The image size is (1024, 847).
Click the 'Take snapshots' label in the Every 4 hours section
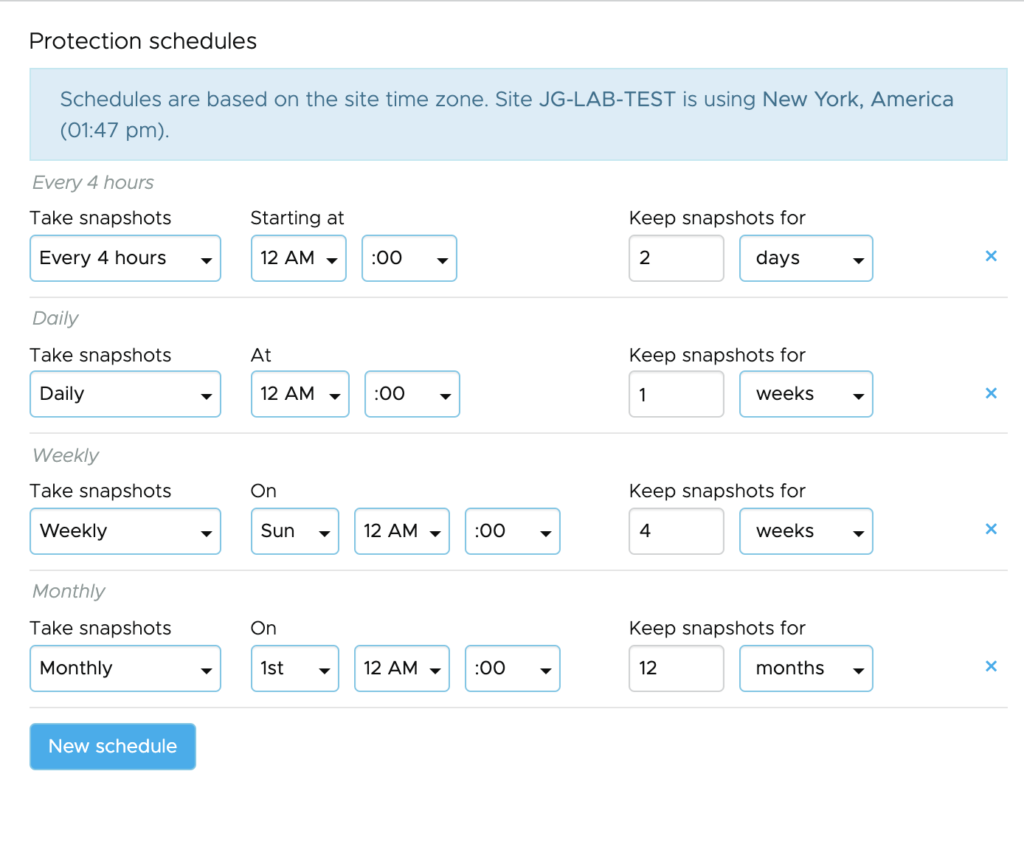click(101, 218)
